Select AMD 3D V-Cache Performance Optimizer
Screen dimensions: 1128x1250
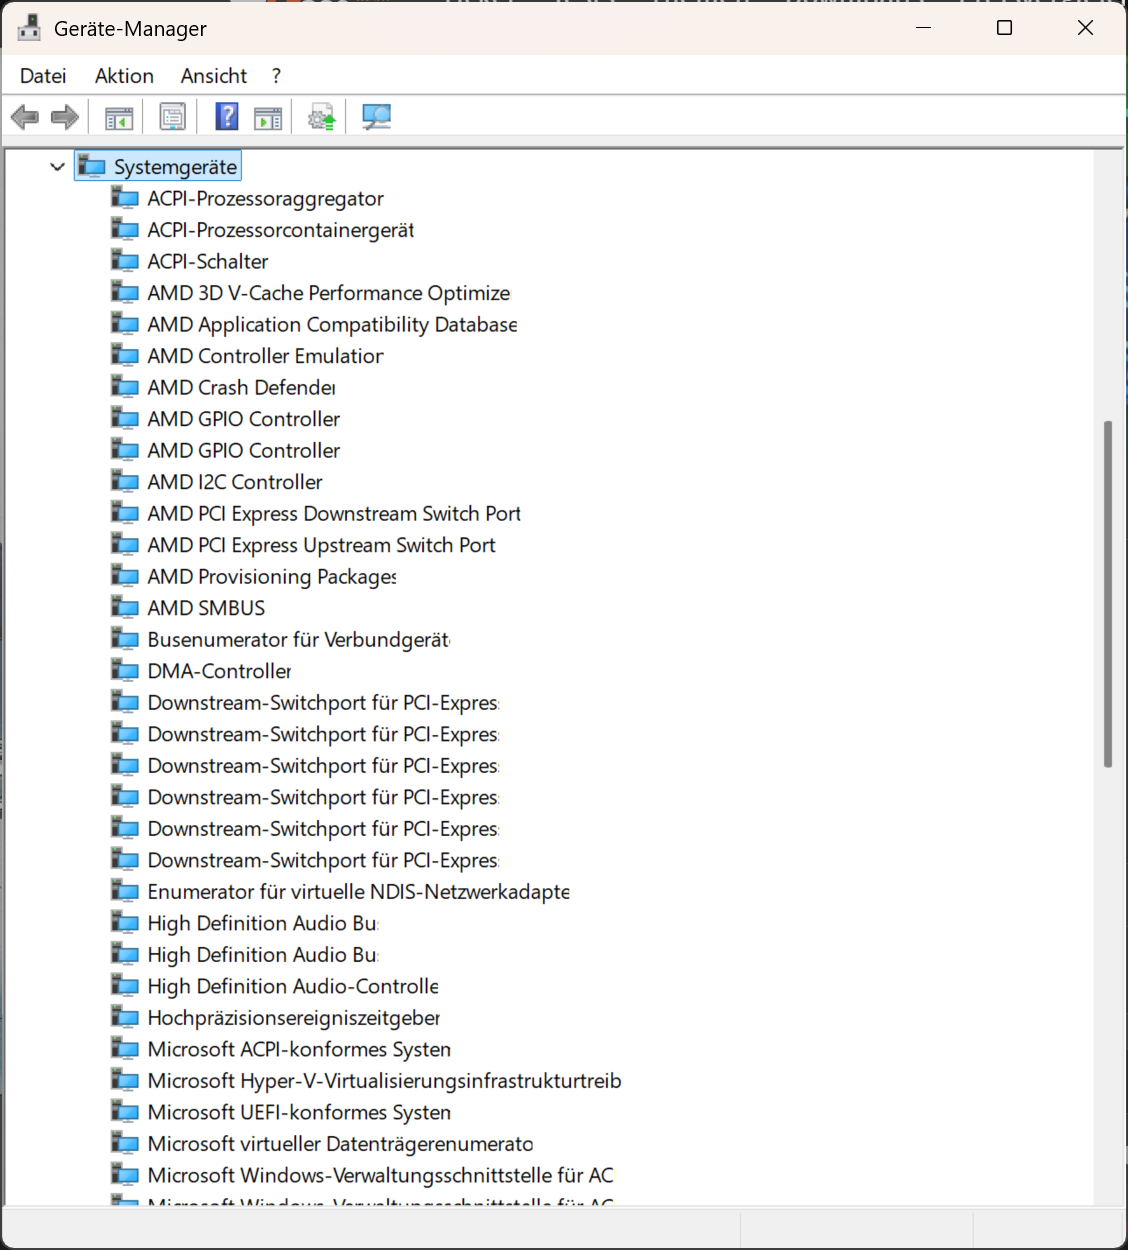(329, 293)
